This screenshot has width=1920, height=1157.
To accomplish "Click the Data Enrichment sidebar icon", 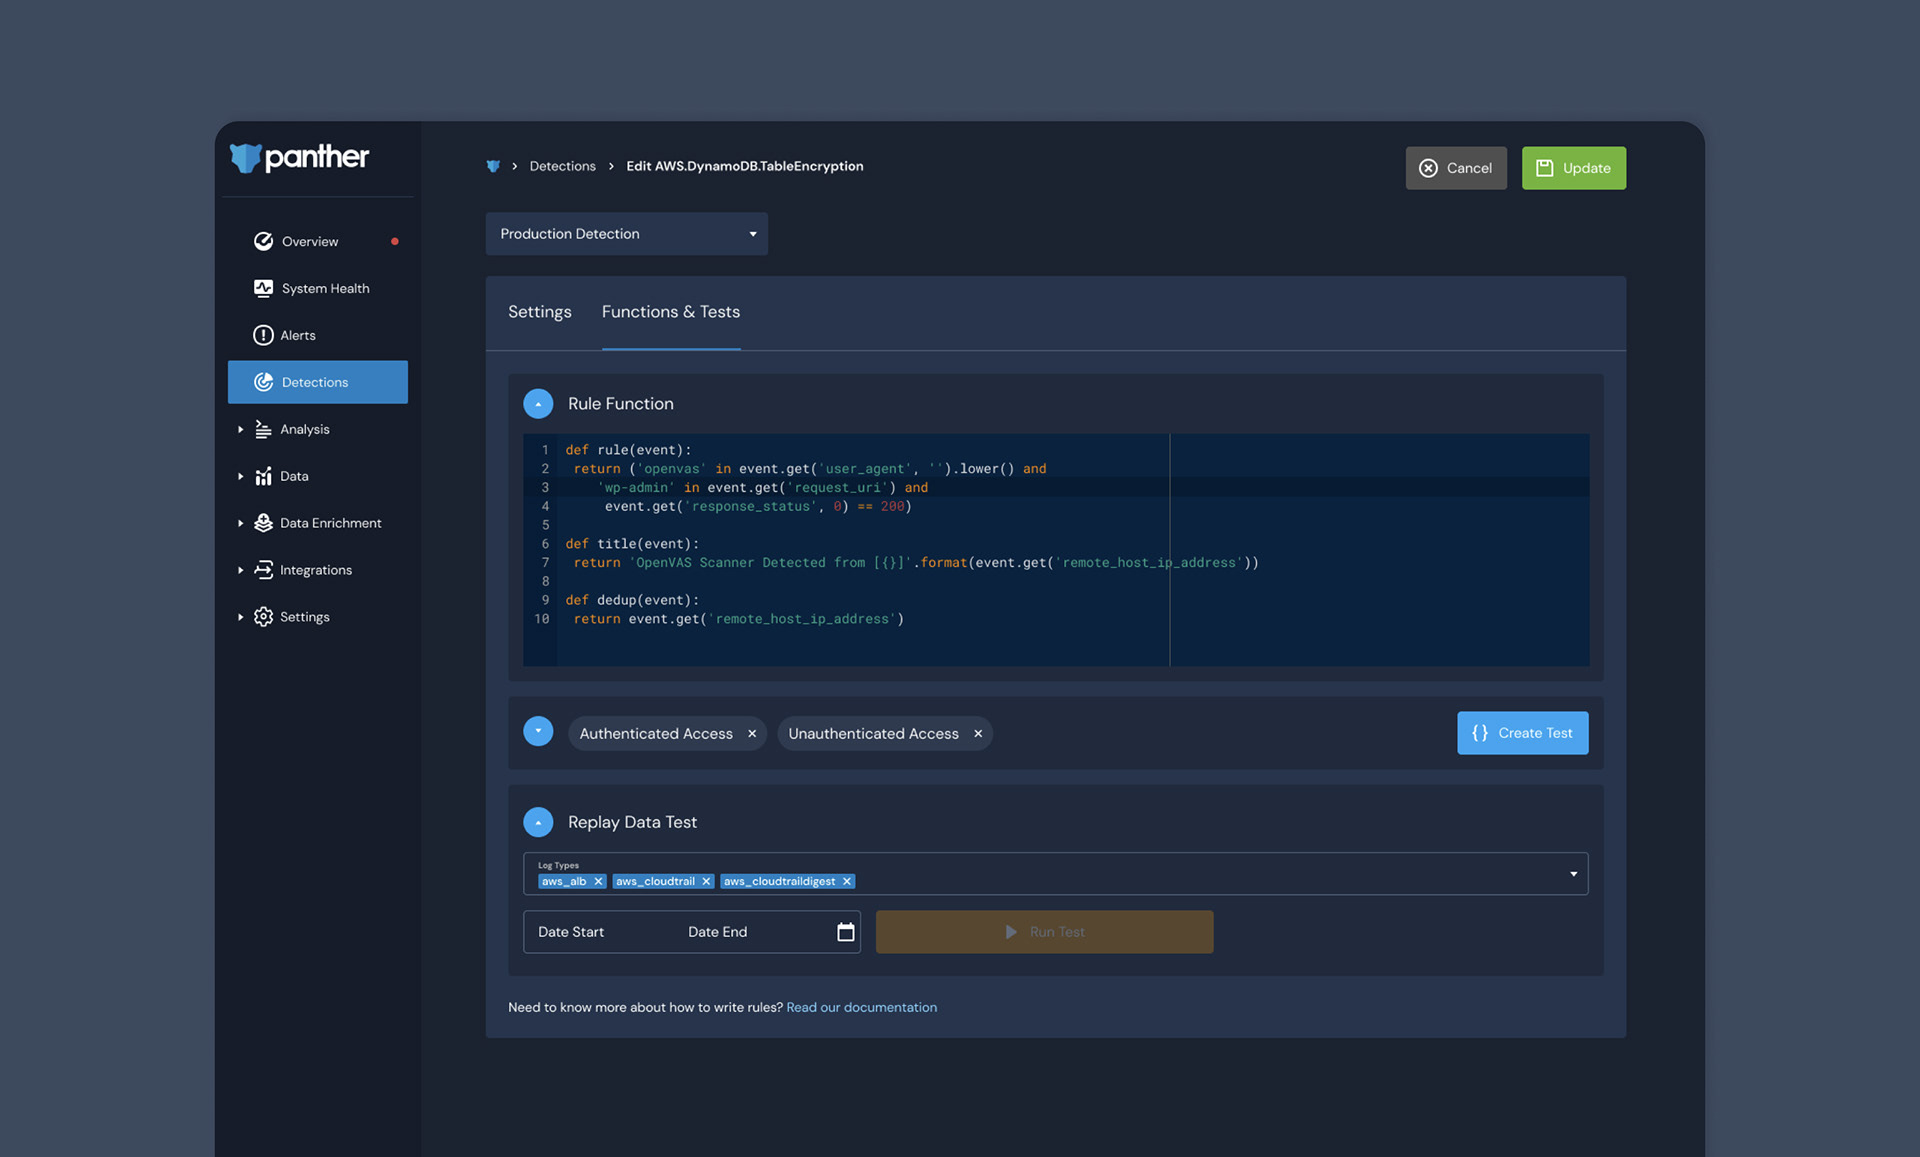I will click(263, 523).
